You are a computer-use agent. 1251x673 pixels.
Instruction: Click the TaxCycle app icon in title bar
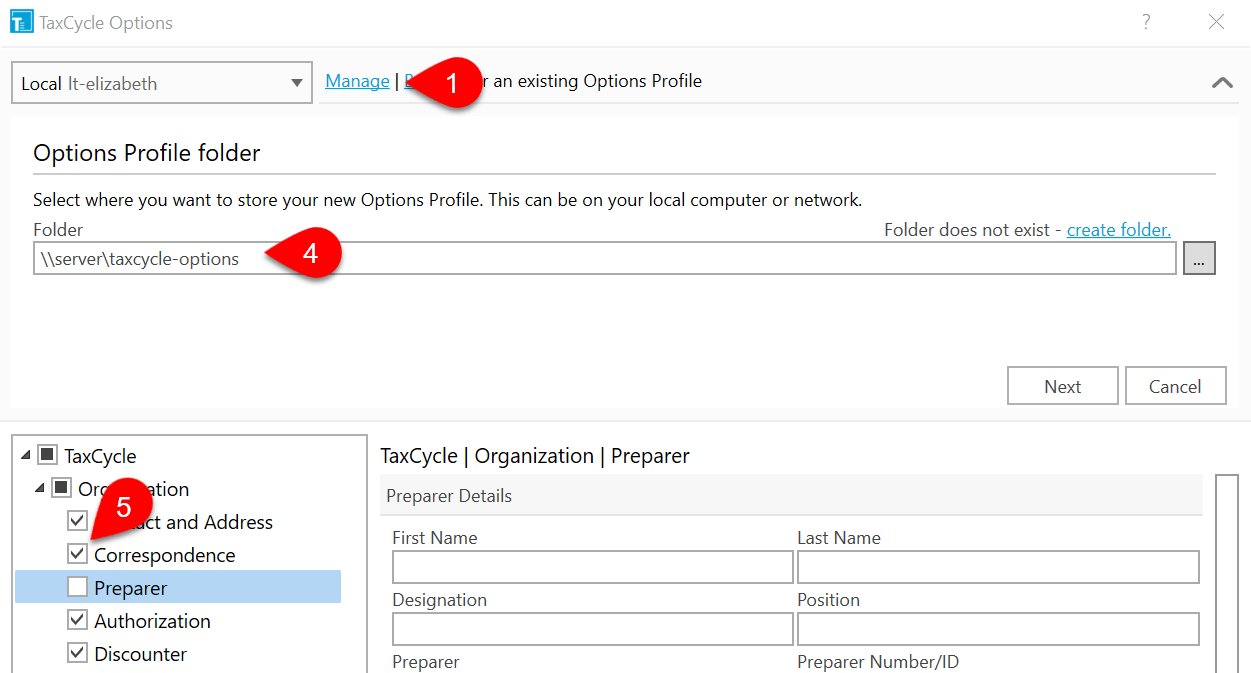(21, 22)
